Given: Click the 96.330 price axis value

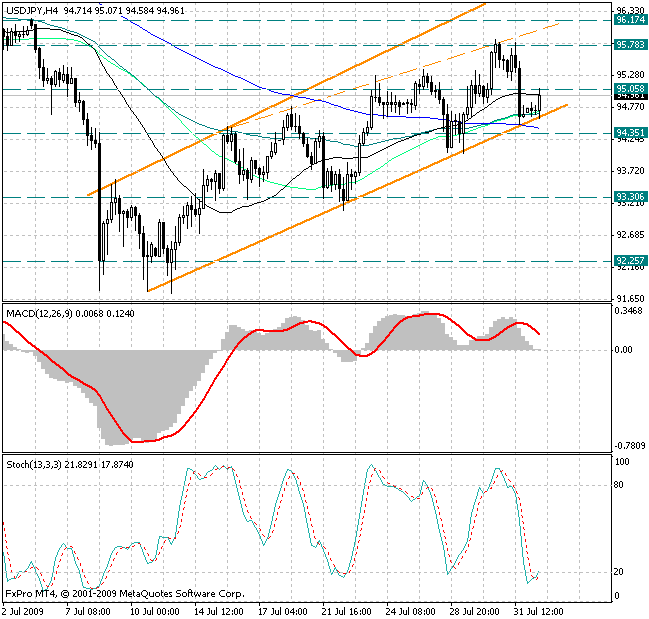Looking at the screenshot, I should [x=630, y=11].
